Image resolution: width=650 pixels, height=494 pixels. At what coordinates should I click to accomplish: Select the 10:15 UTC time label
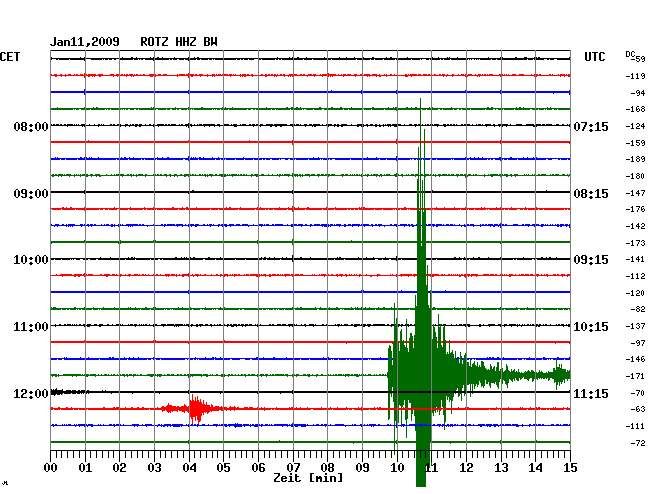tap(591, 327)
